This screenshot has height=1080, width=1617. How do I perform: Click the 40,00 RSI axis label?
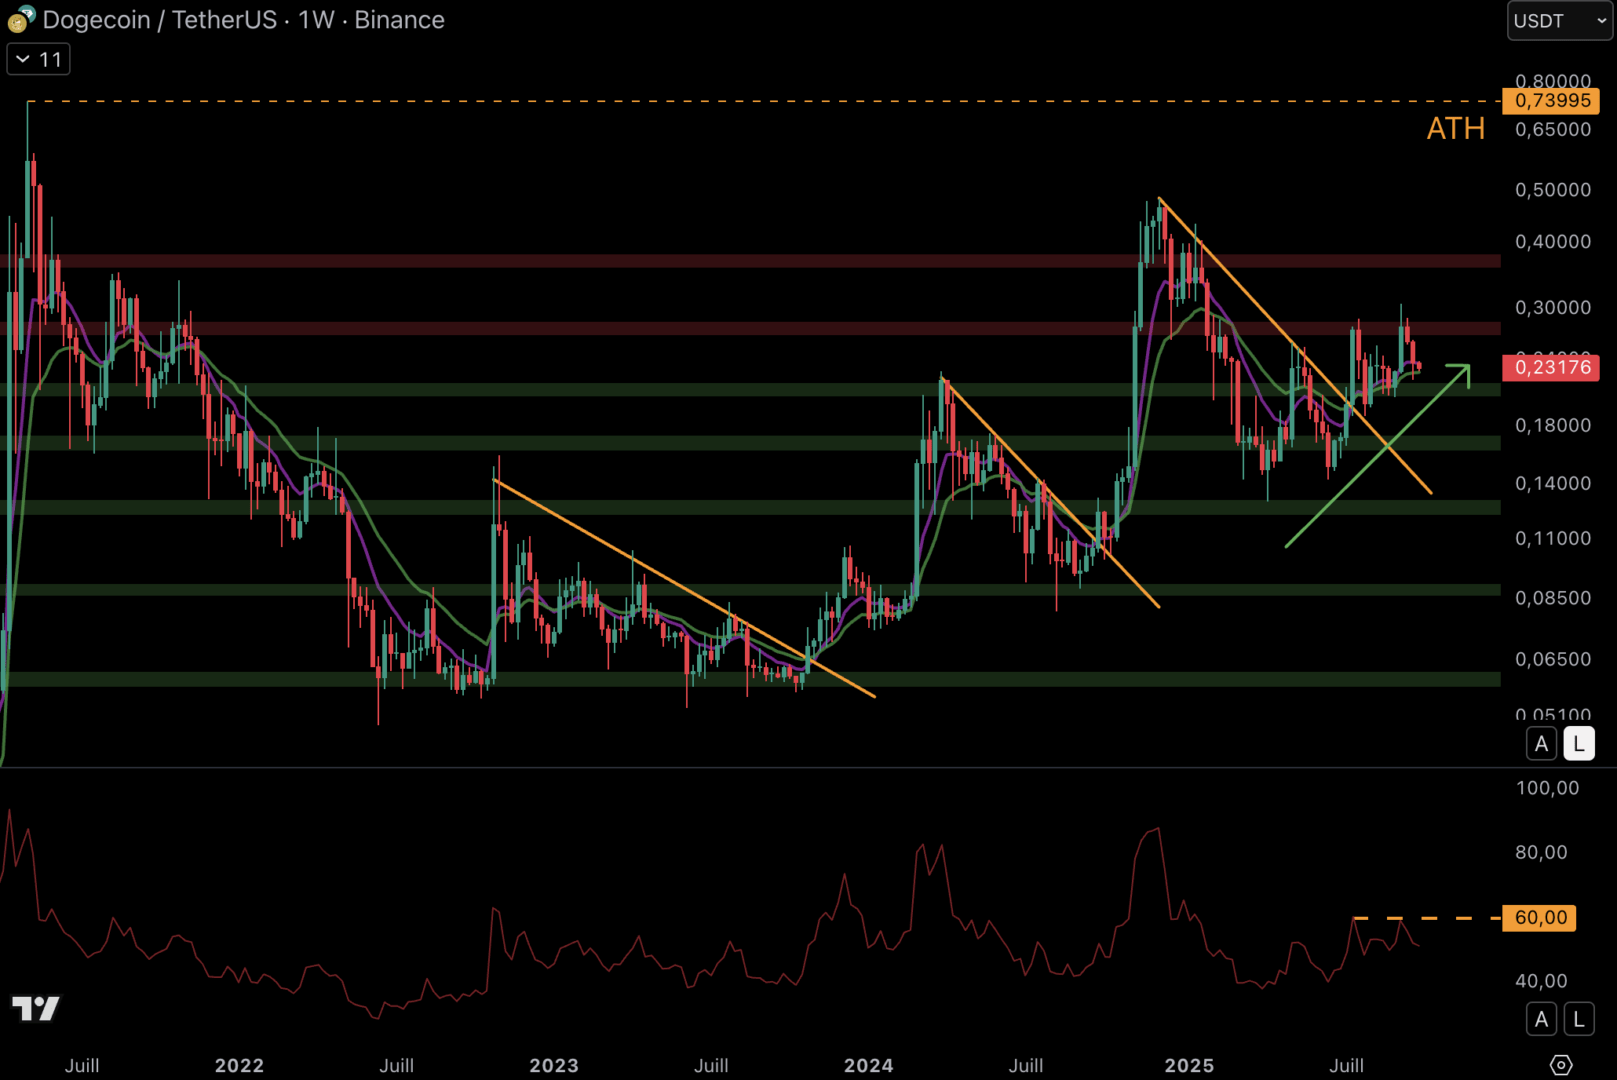(x=1541, y=981)
